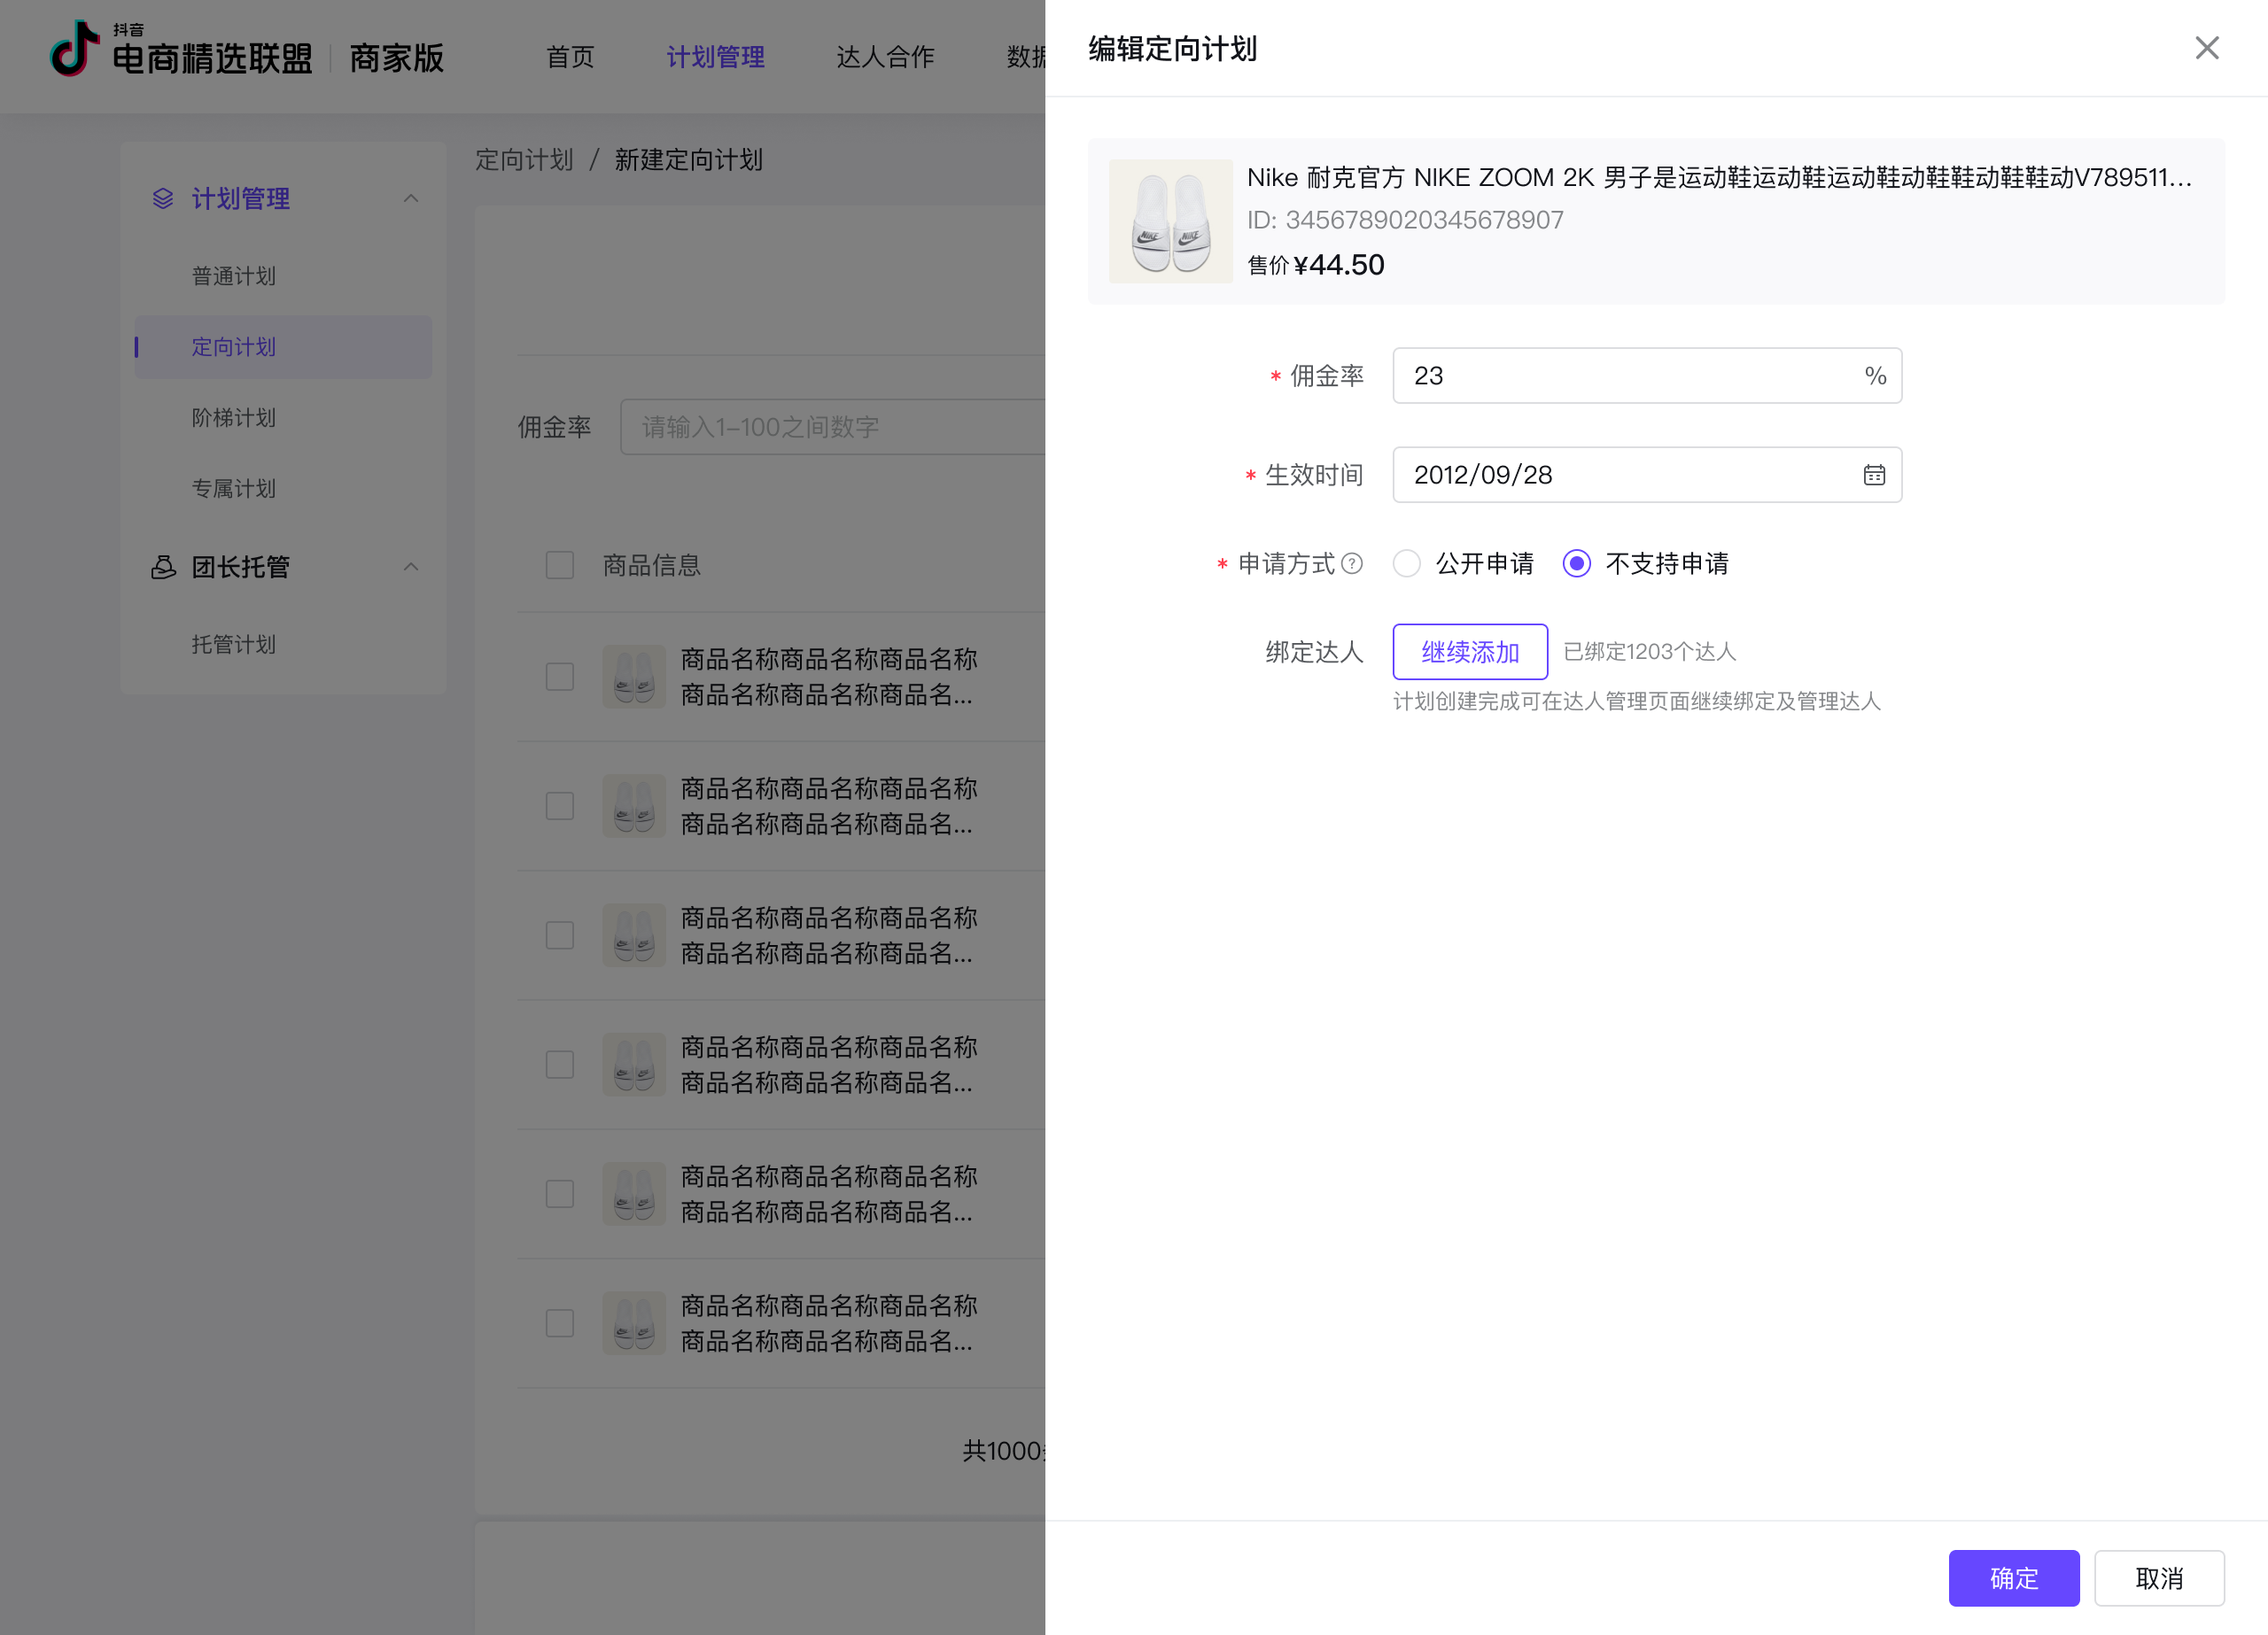Select the 不支持申请 radio option
The width and height of the screenshot is (2268, 1635).
pyautogui.click(x=1576, y=563)
